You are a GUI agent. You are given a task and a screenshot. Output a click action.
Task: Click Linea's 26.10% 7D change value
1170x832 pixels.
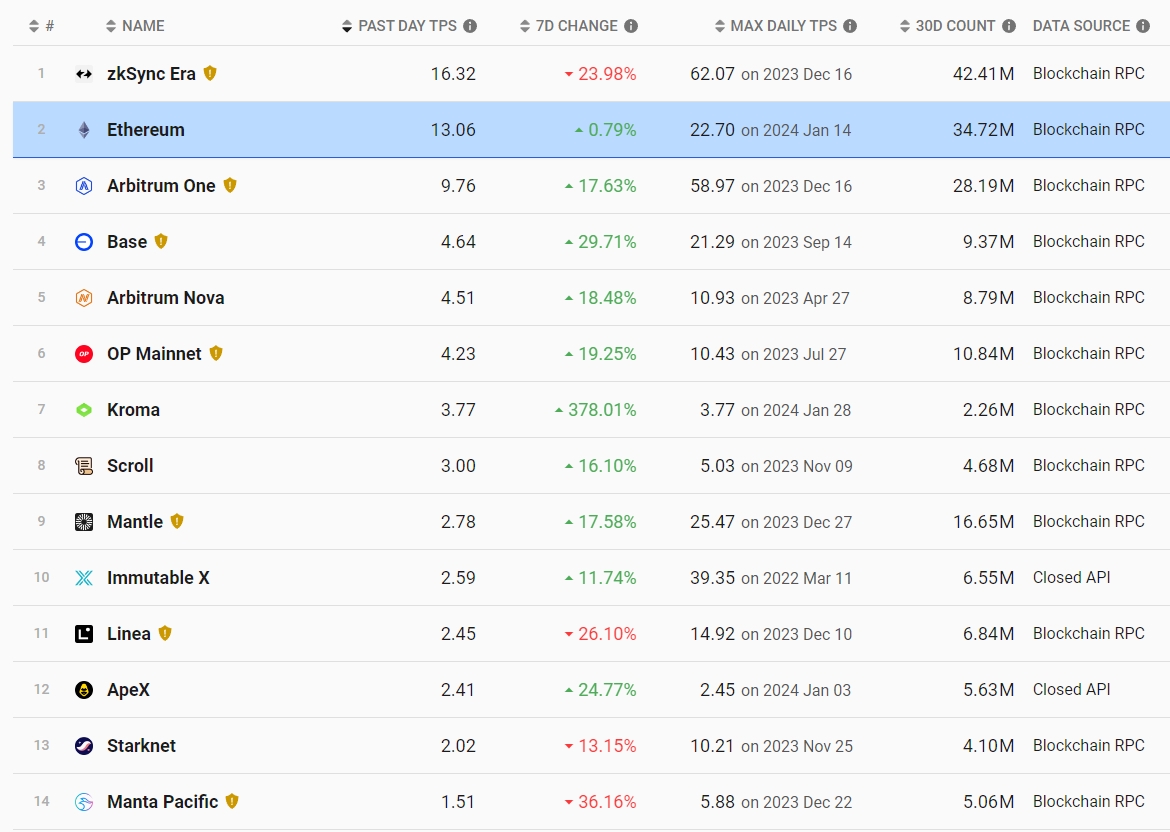607,634
